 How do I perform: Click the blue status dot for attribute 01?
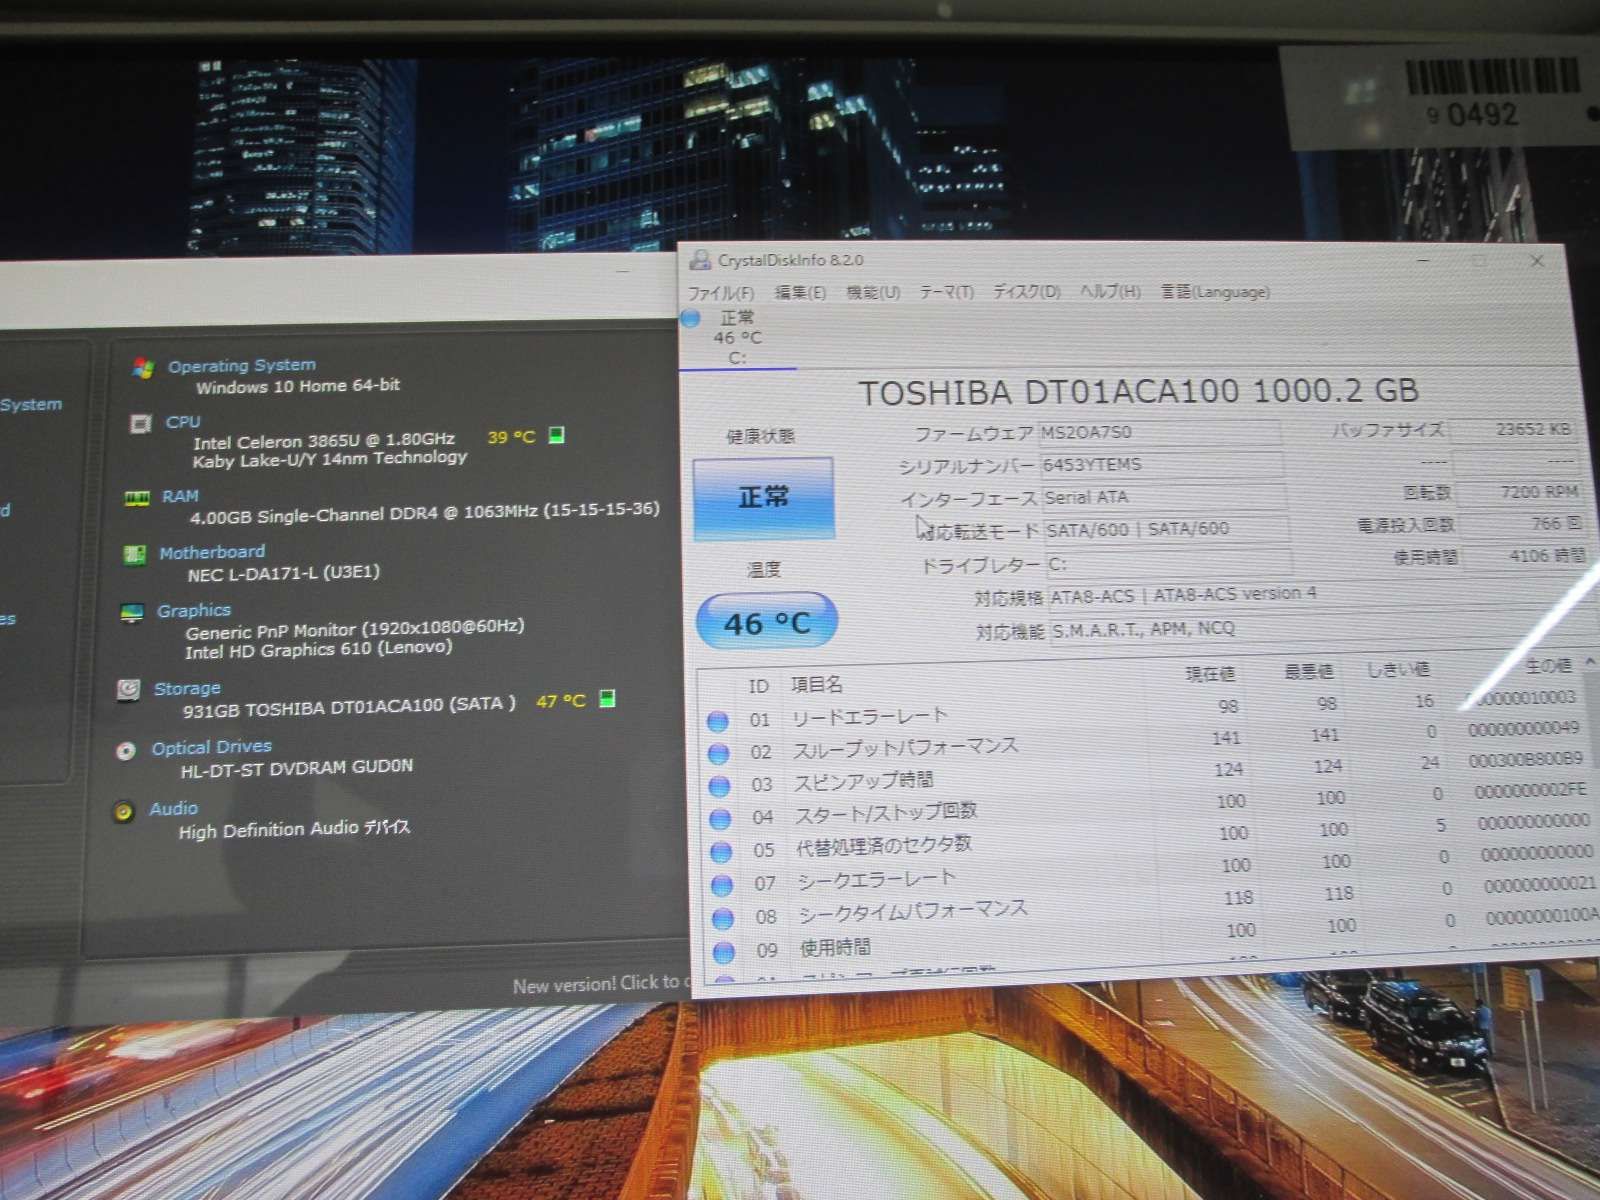(717, 720)
